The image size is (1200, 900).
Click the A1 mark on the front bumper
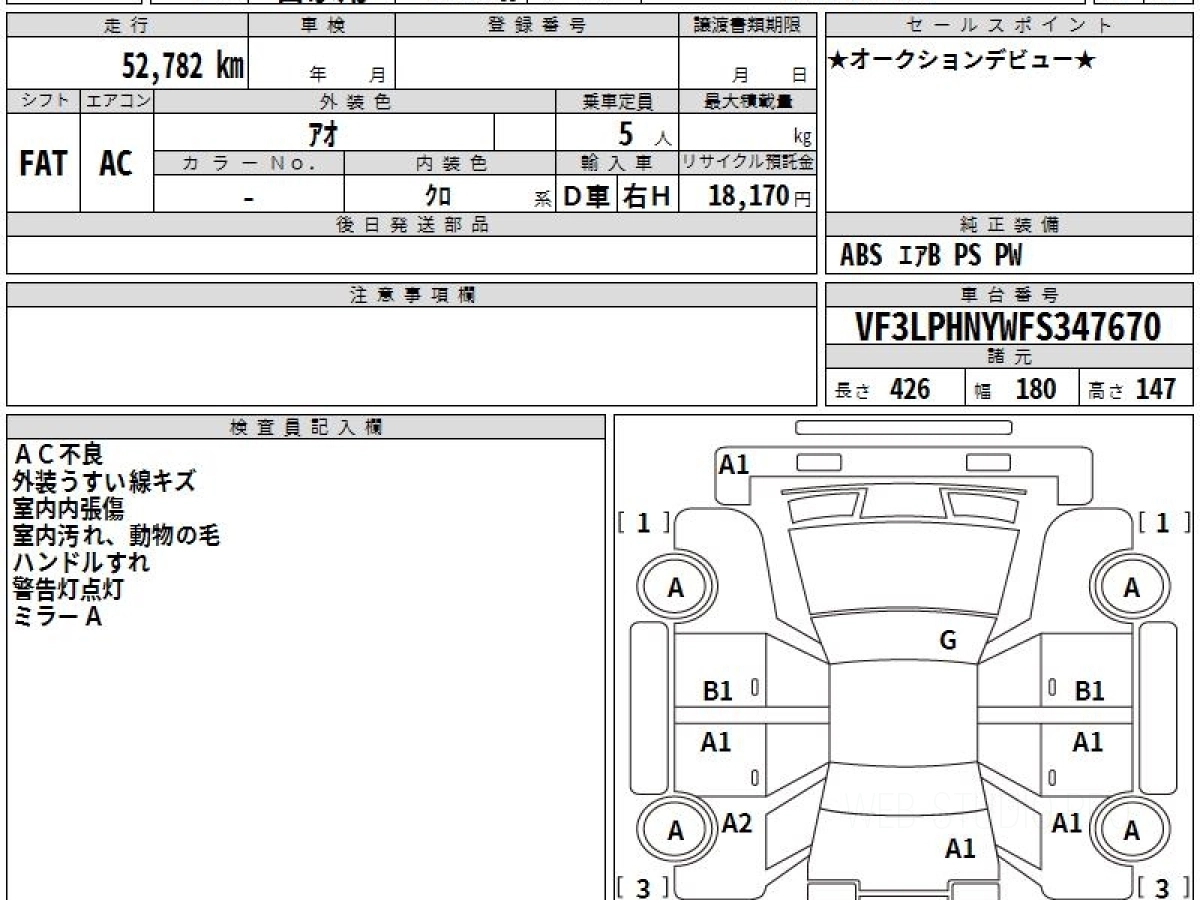(x=735, y=465)
